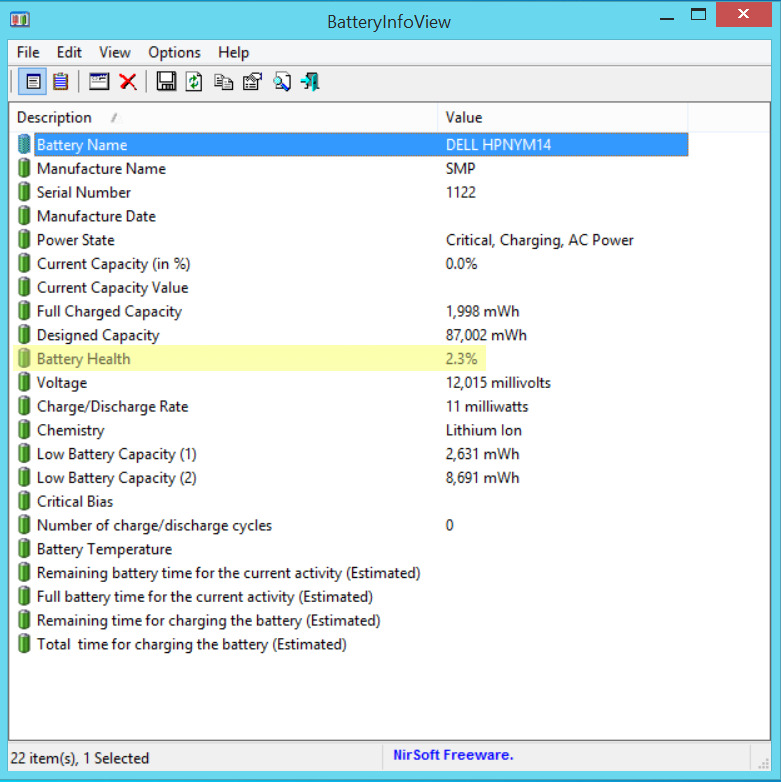Click the 22 item(s), 1 Selected status text

80,758
